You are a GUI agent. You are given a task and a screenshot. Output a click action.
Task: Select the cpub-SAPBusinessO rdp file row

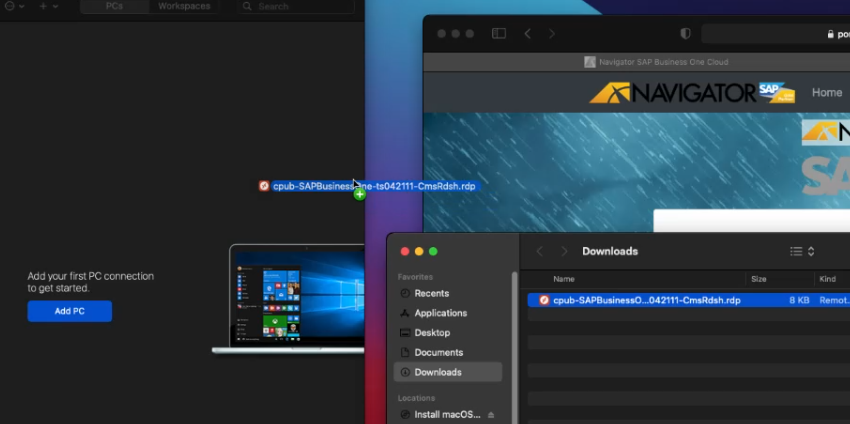tap(688, 300)
